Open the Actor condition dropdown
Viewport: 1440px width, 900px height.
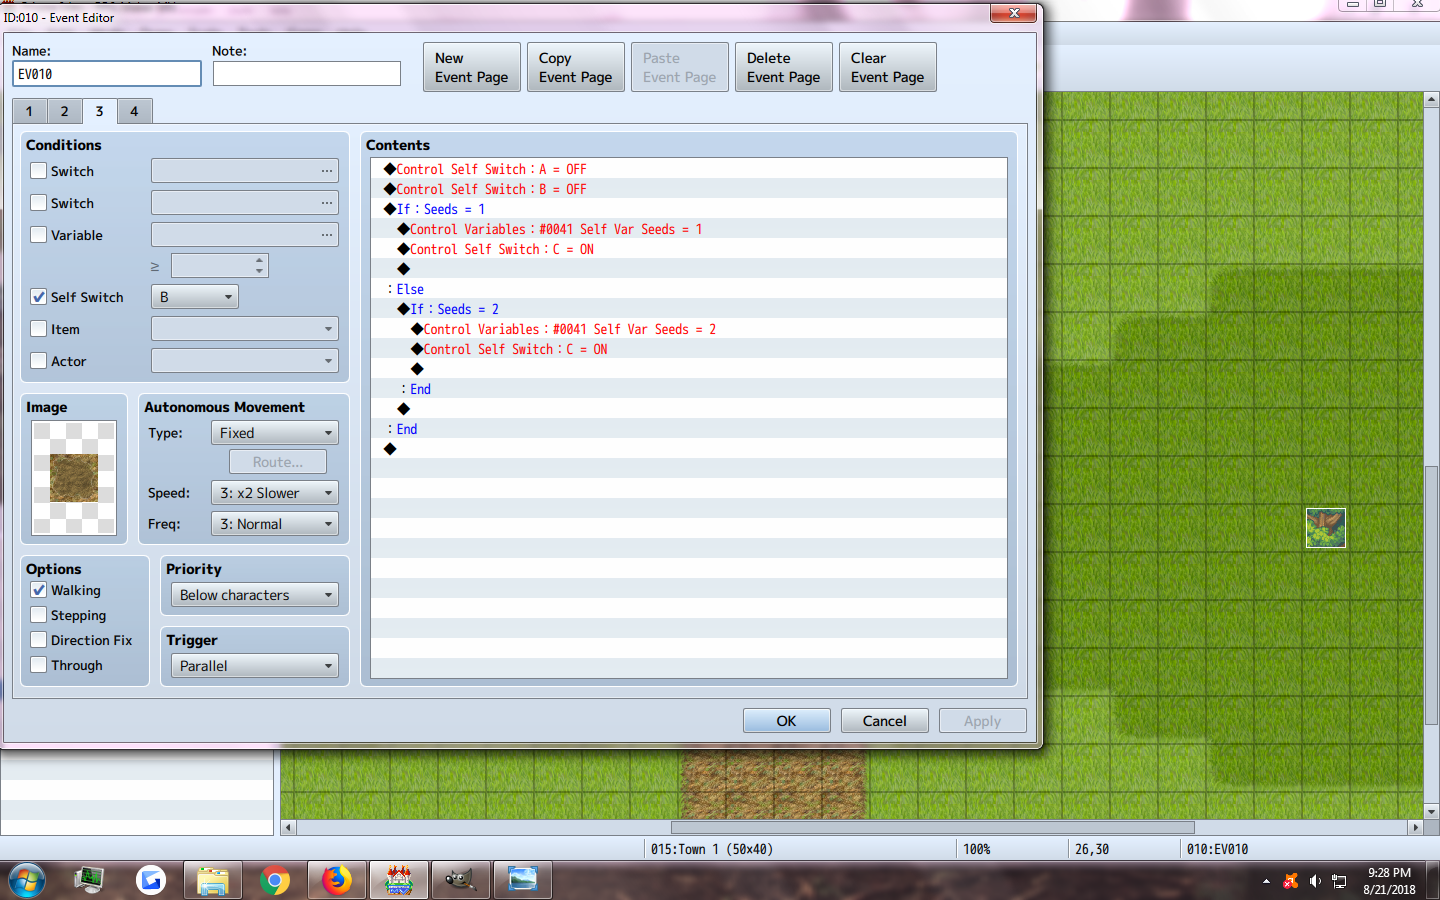245,361
